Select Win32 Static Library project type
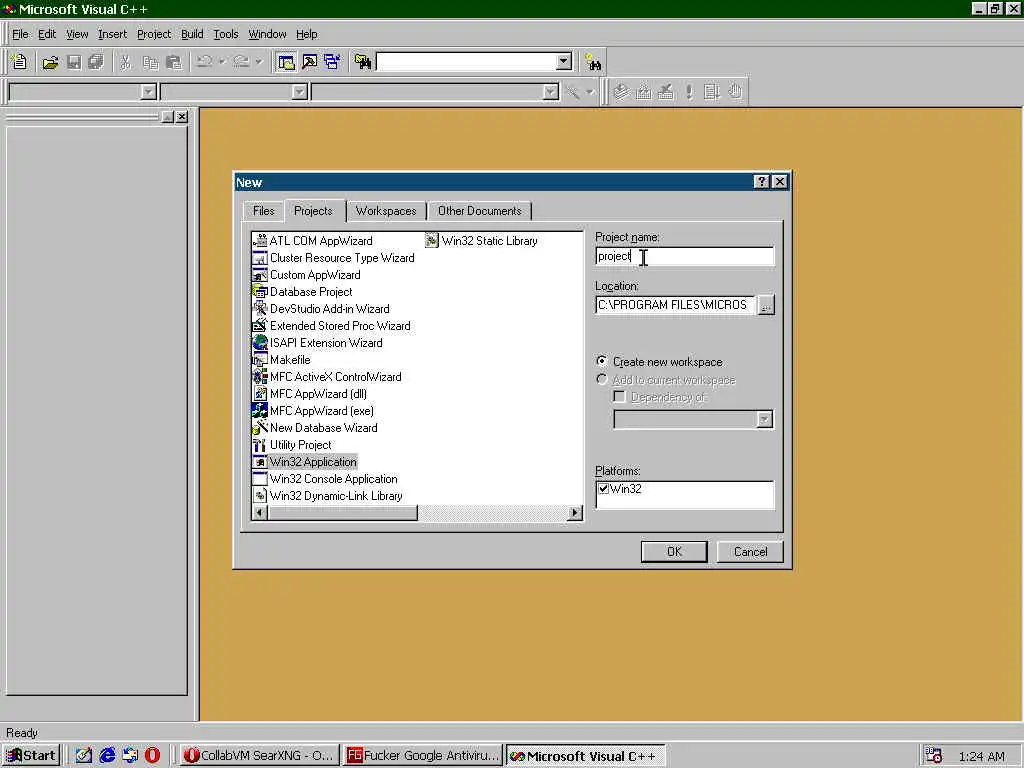This screenshot has height=768, width=1024. pos(481,241)
